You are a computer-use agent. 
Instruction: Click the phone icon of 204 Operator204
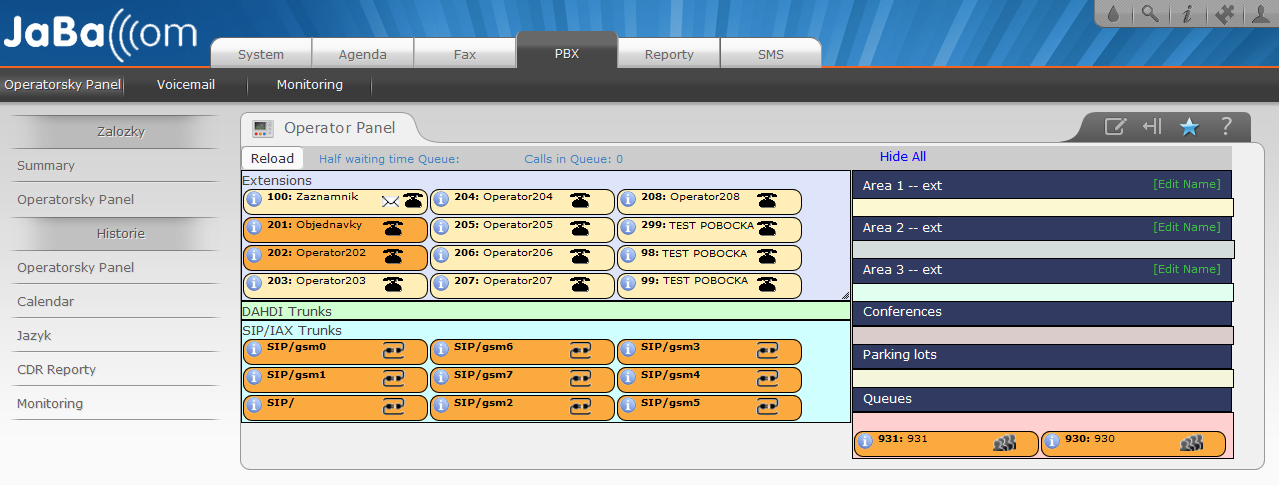pos(580,200)
